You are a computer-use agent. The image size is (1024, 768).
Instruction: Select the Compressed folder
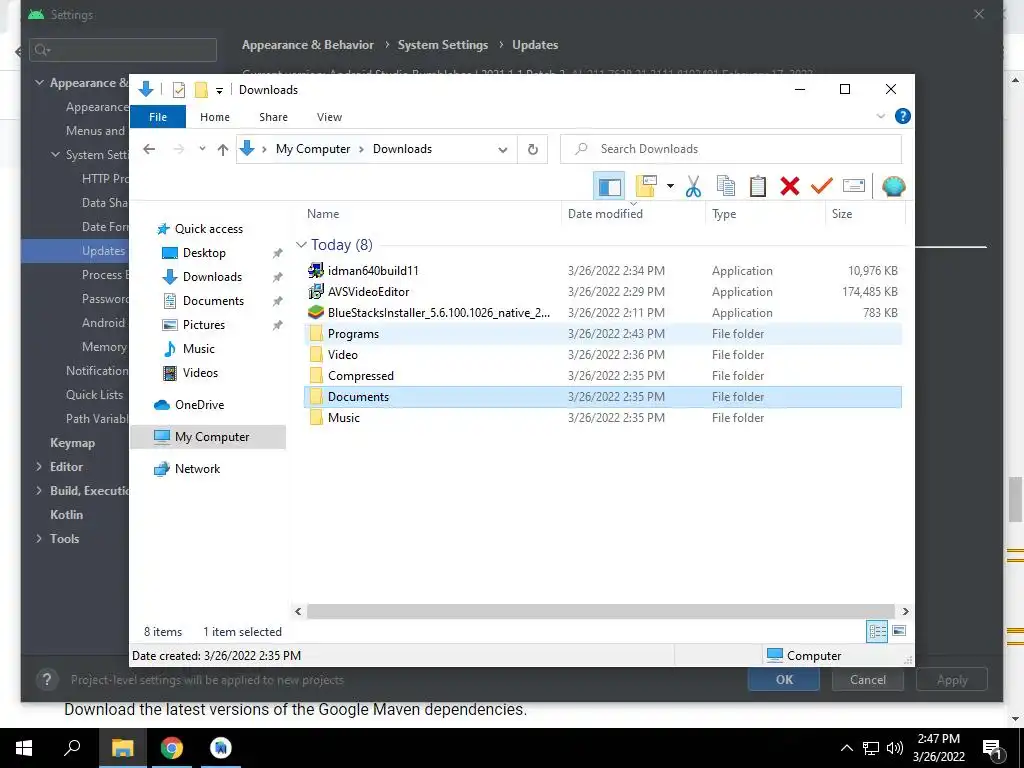click(603, 376)
